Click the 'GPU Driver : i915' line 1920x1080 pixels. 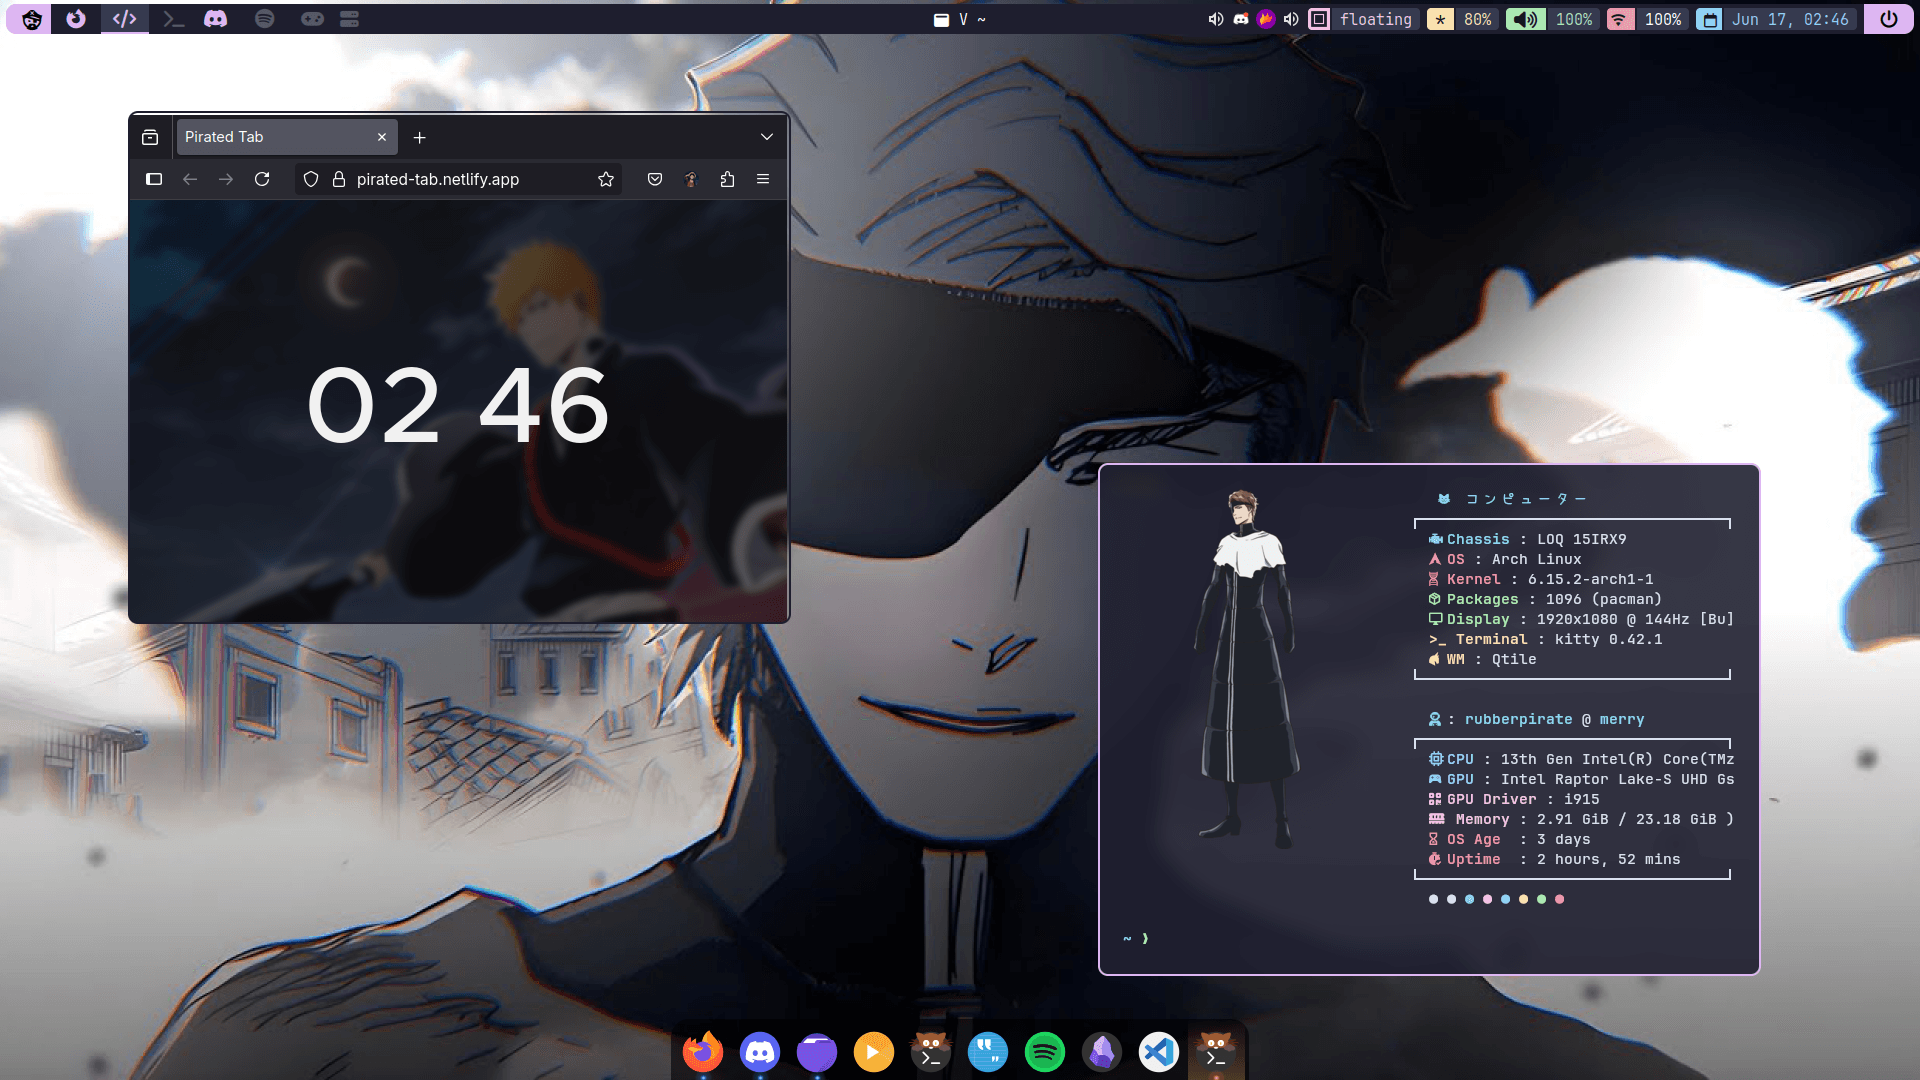(1514, 799)
